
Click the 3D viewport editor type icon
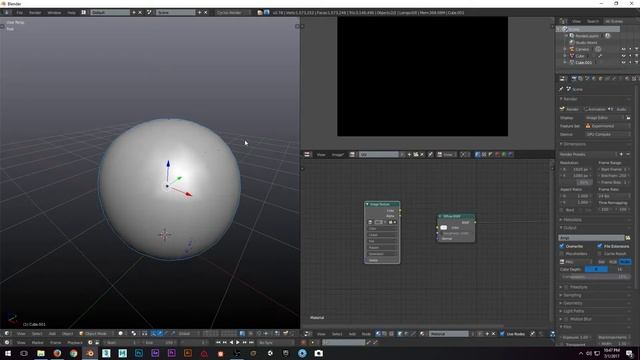pos(7,333)
